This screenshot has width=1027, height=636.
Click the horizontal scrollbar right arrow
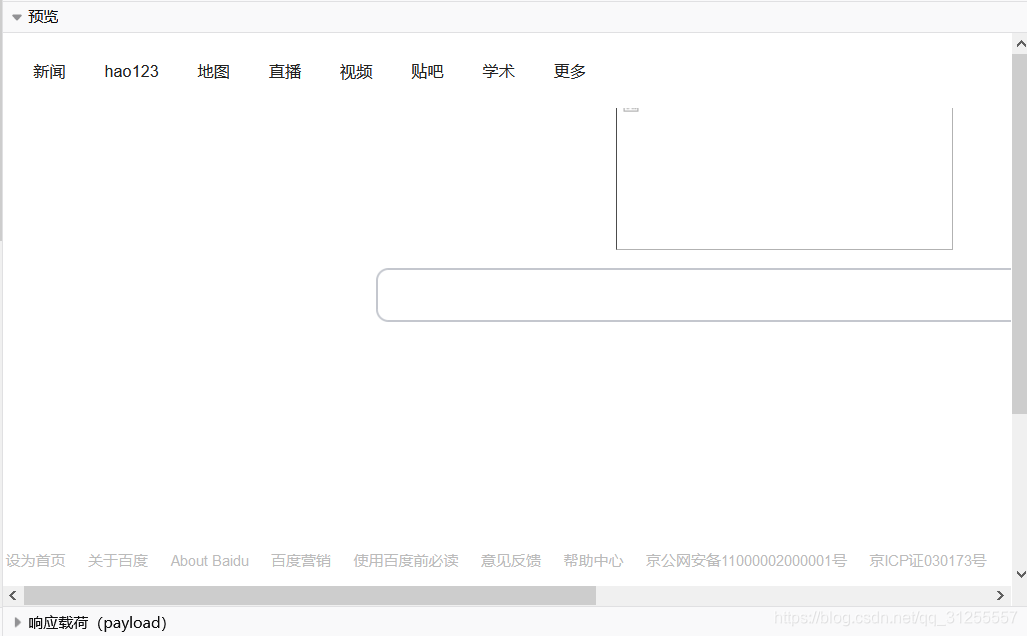point(1000,595)
